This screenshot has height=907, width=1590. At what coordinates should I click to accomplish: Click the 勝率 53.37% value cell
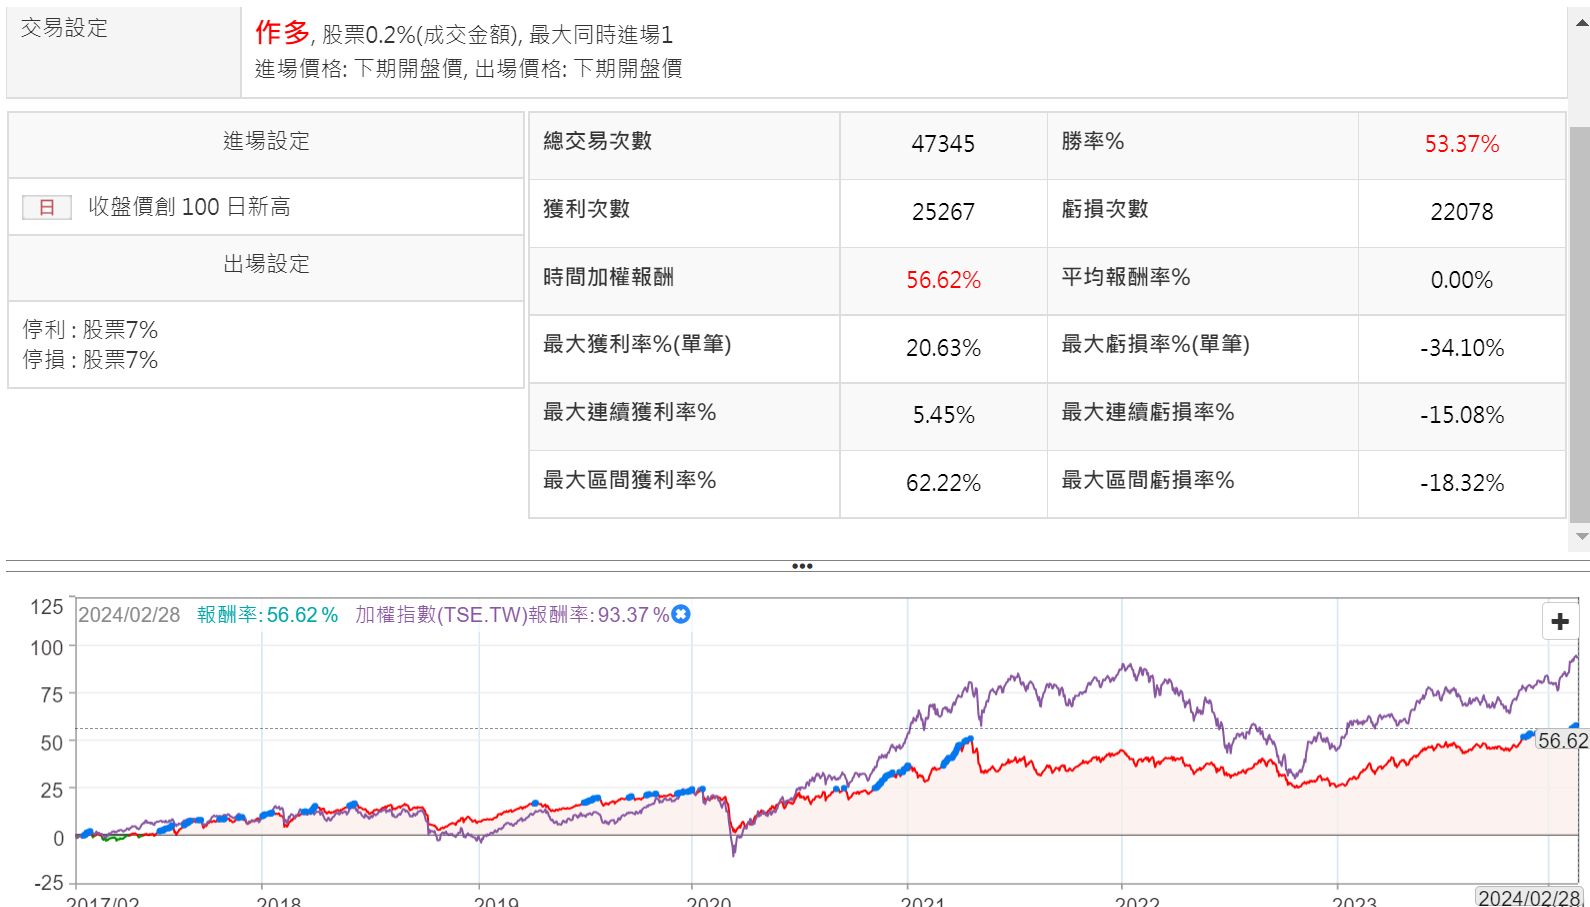pyautogui.click(x=1461, y=144)
